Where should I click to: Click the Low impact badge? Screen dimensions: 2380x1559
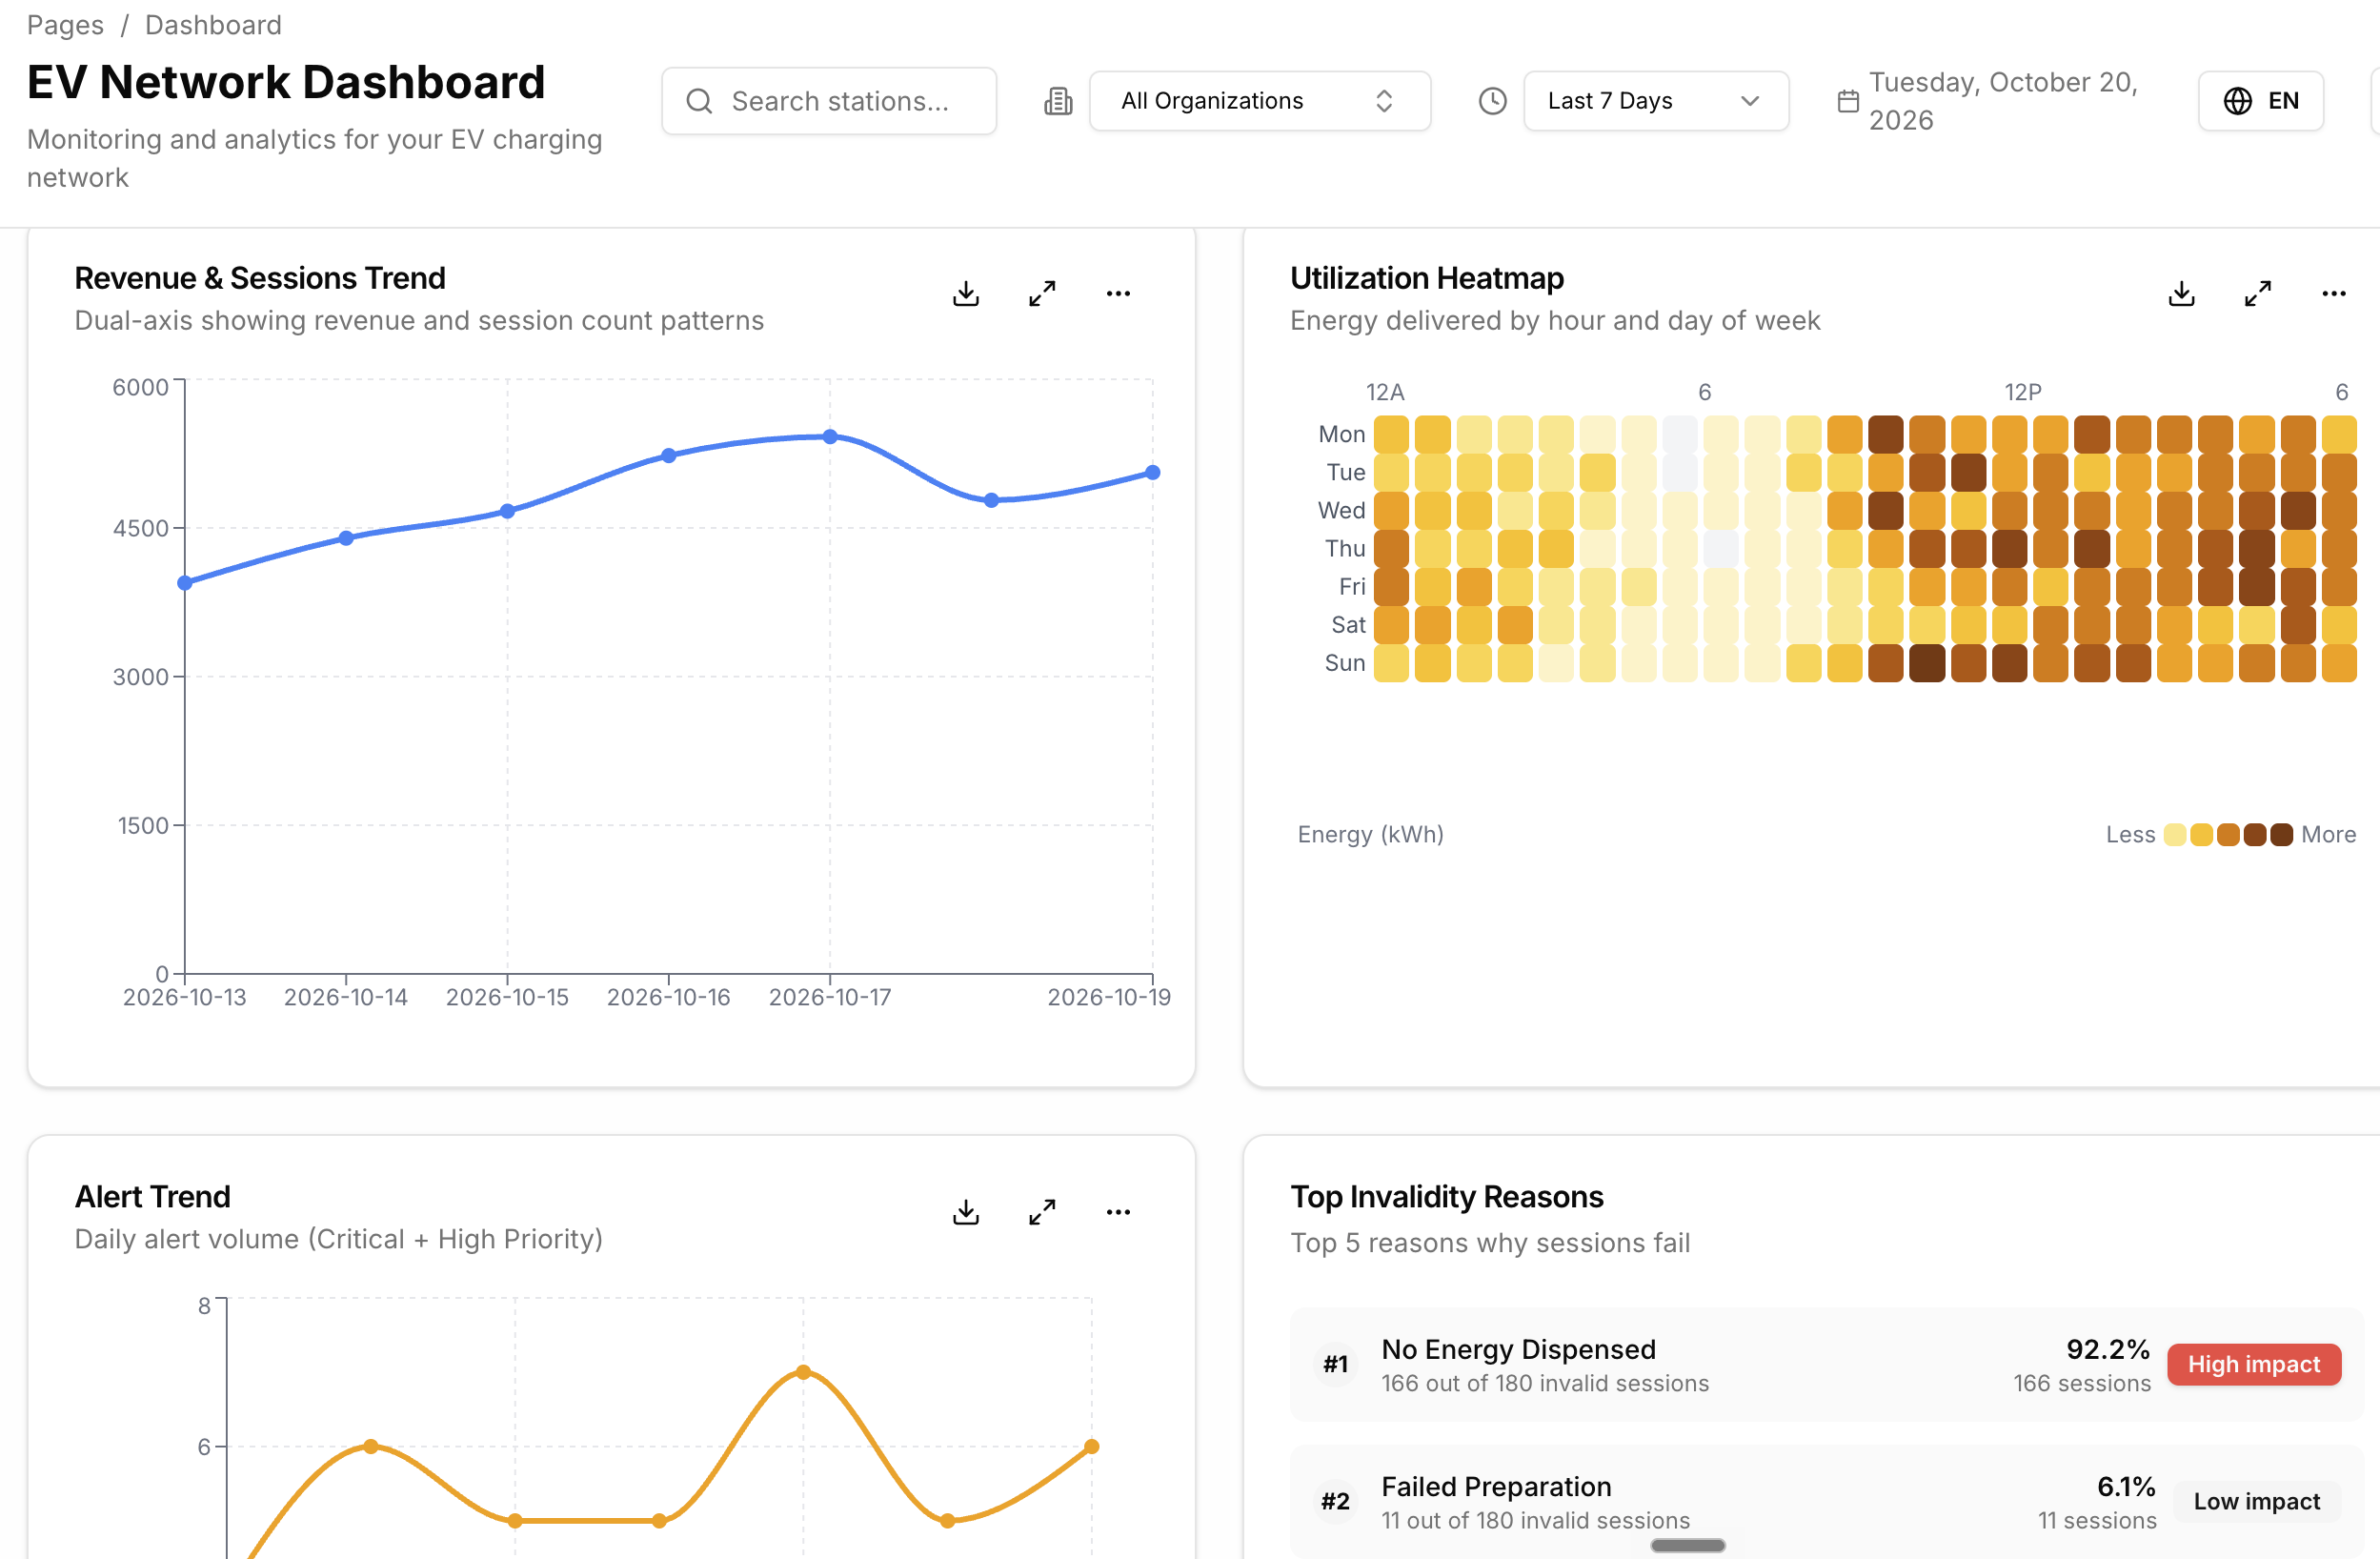2256,1501
